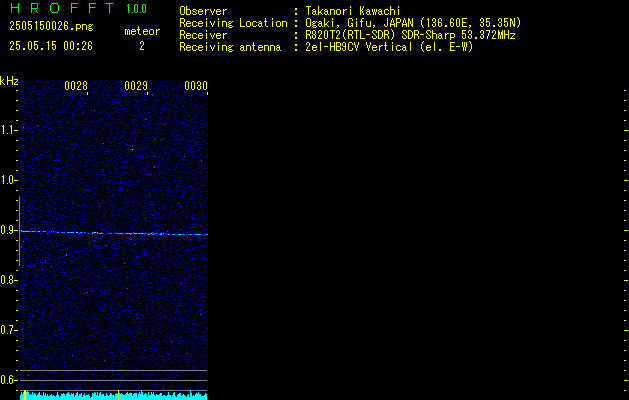Click the HROFFT title text
Image resolution: width=629 pixels, height=400 pixels.
62,8
